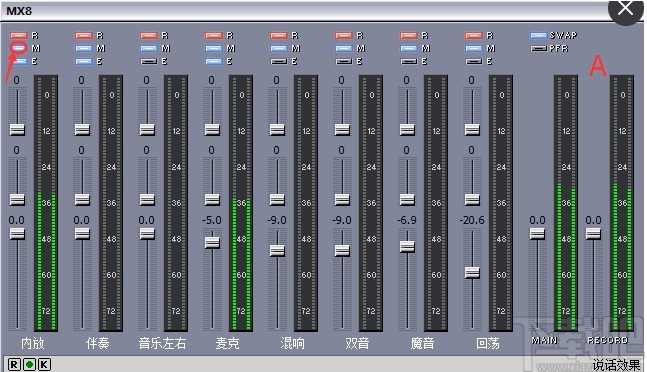This screenshot has height=372, width=647.
Task: Click the 麦克 channel level meter
Action: point(241,203)
